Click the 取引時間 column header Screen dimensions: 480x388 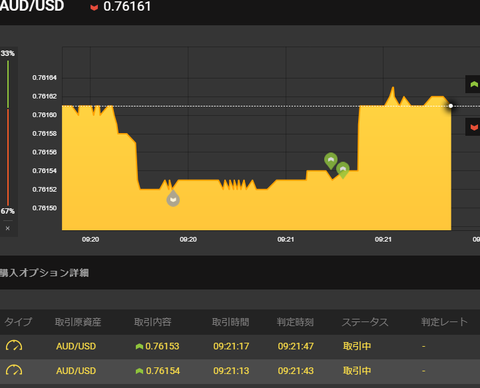(x=231, y=322)
